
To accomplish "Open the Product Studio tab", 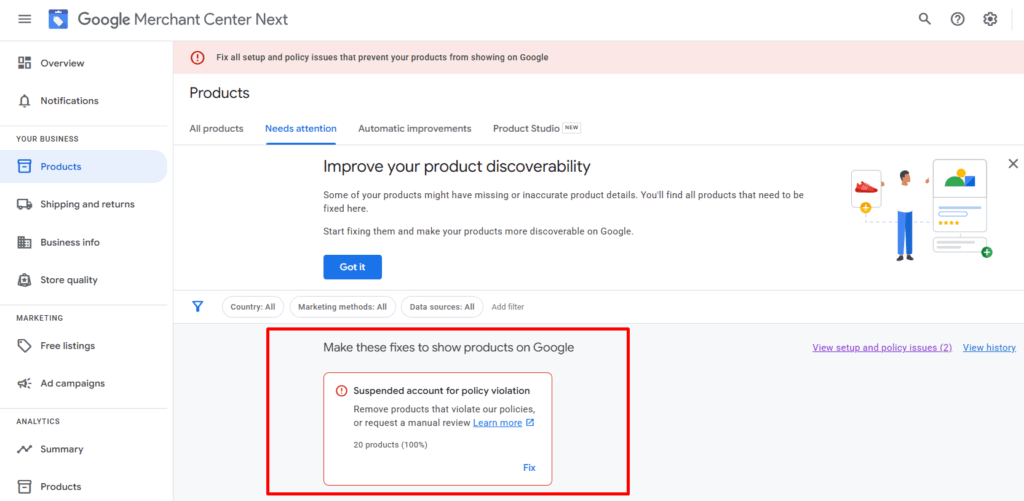I will coord(537,129).
